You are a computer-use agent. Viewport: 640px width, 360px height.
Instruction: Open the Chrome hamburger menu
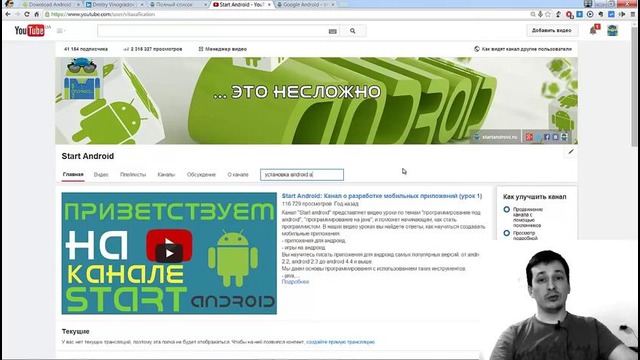(x=633, y=14)
